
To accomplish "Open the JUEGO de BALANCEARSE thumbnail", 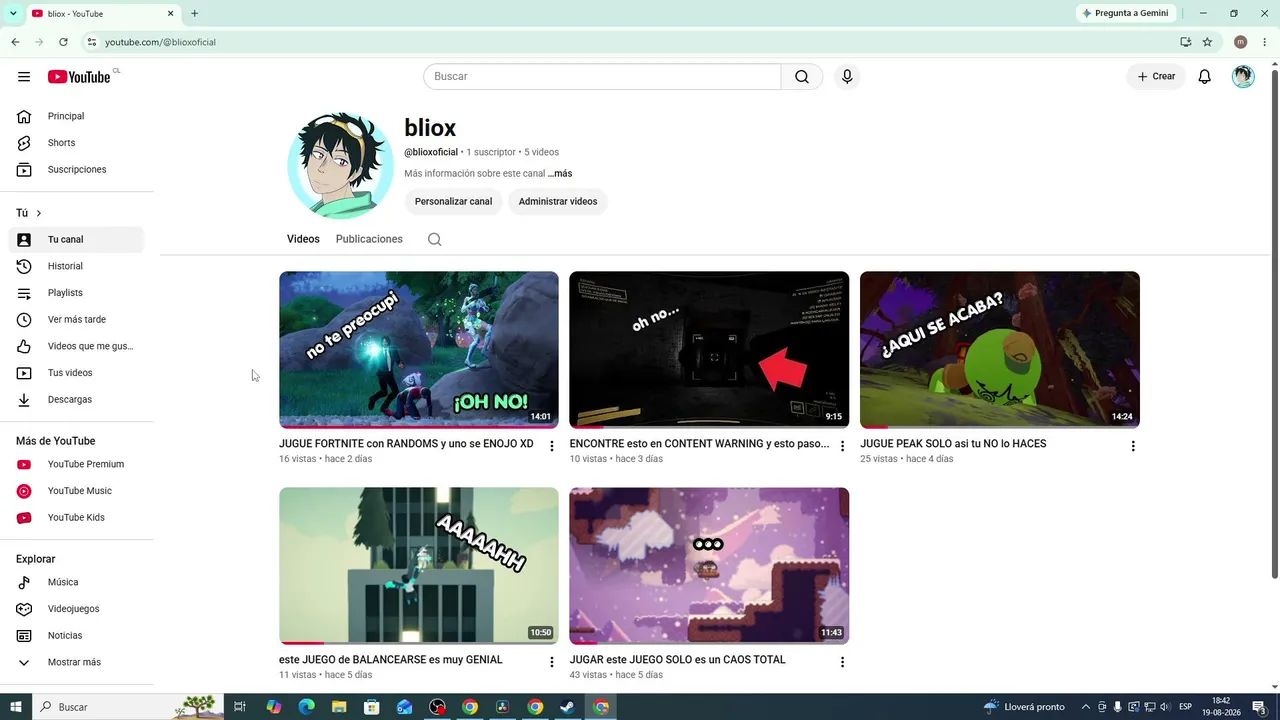I will tap(419, 566).
